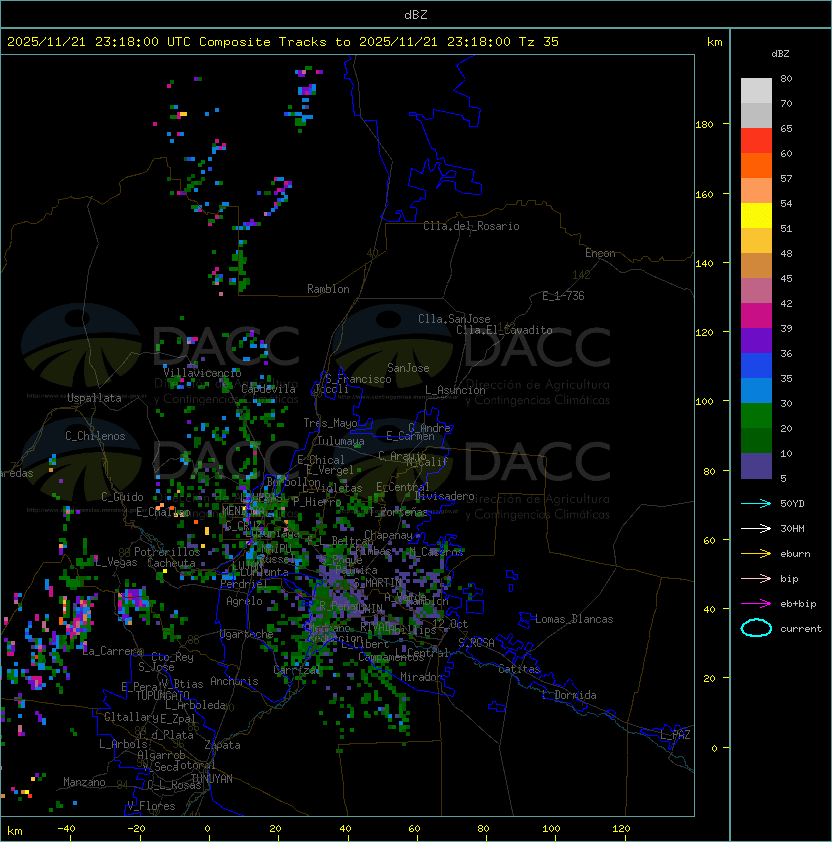Click the 39 dBZ purple swatch
Screen dimensions: 832x842
756,340
